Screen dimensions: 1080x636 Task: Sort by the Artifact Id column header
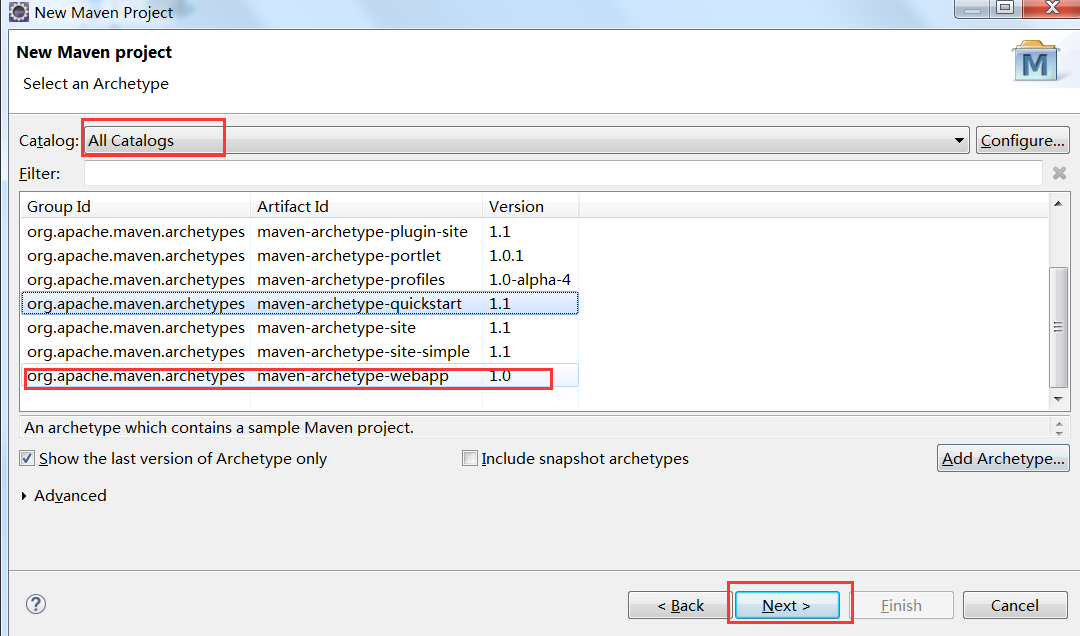click(x=366, y=207)
